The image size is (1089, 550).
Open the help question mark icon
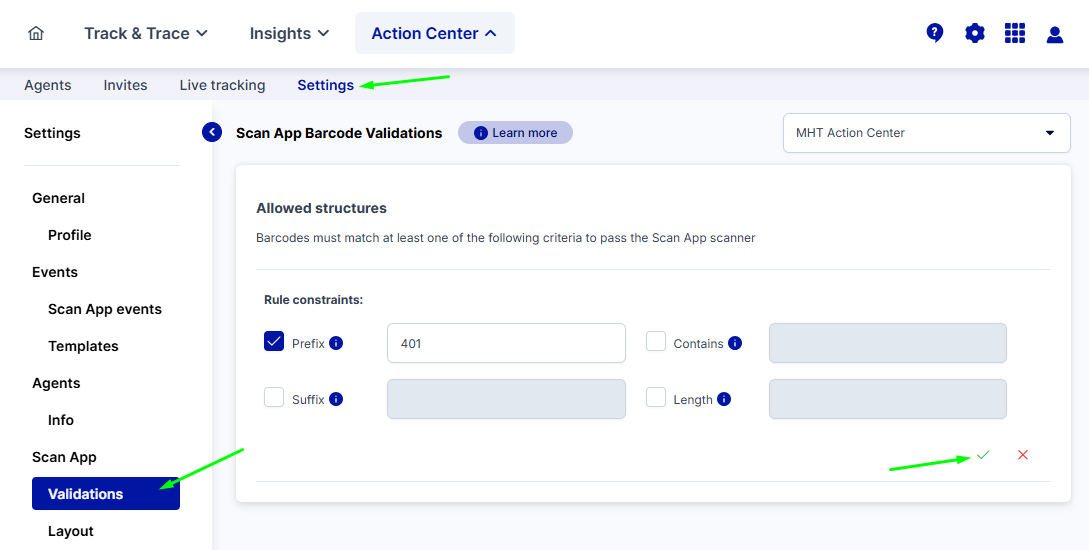point(935,33)
